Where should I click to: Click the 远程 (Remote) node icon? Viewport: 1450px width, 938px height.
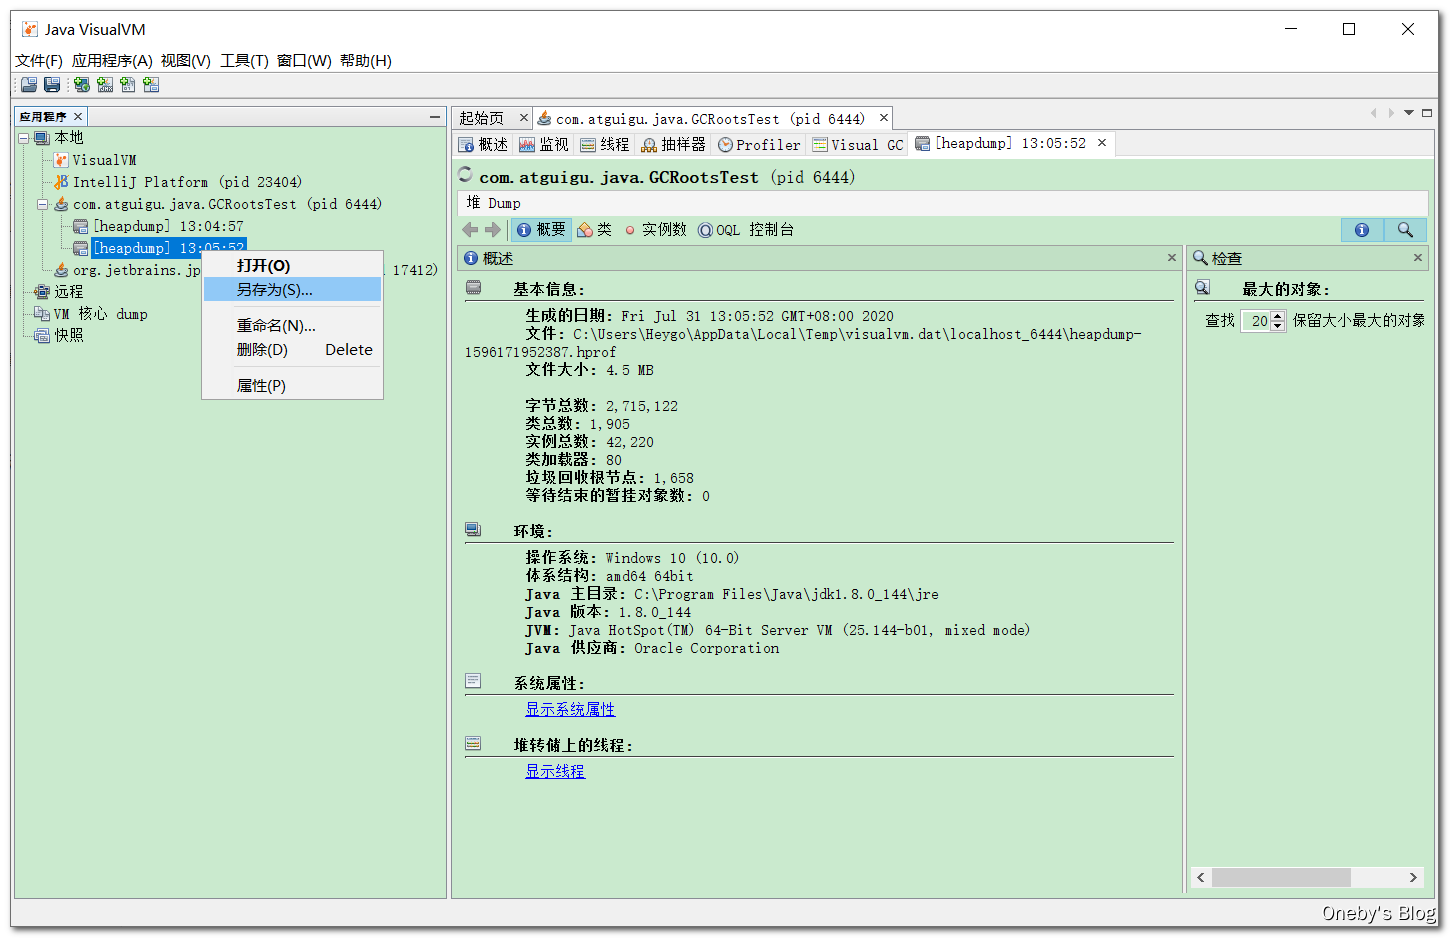point(42,292)
